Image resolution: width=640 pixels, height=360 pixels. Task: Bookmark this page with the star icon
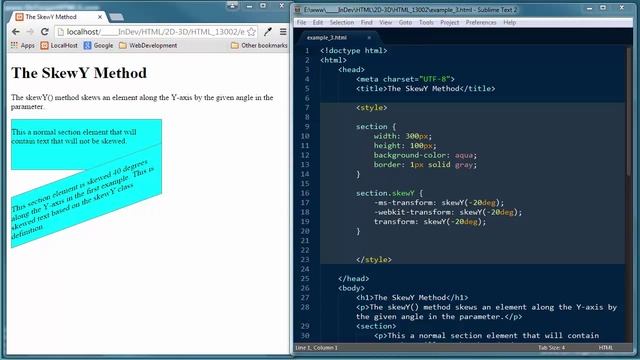click(251, 31)
